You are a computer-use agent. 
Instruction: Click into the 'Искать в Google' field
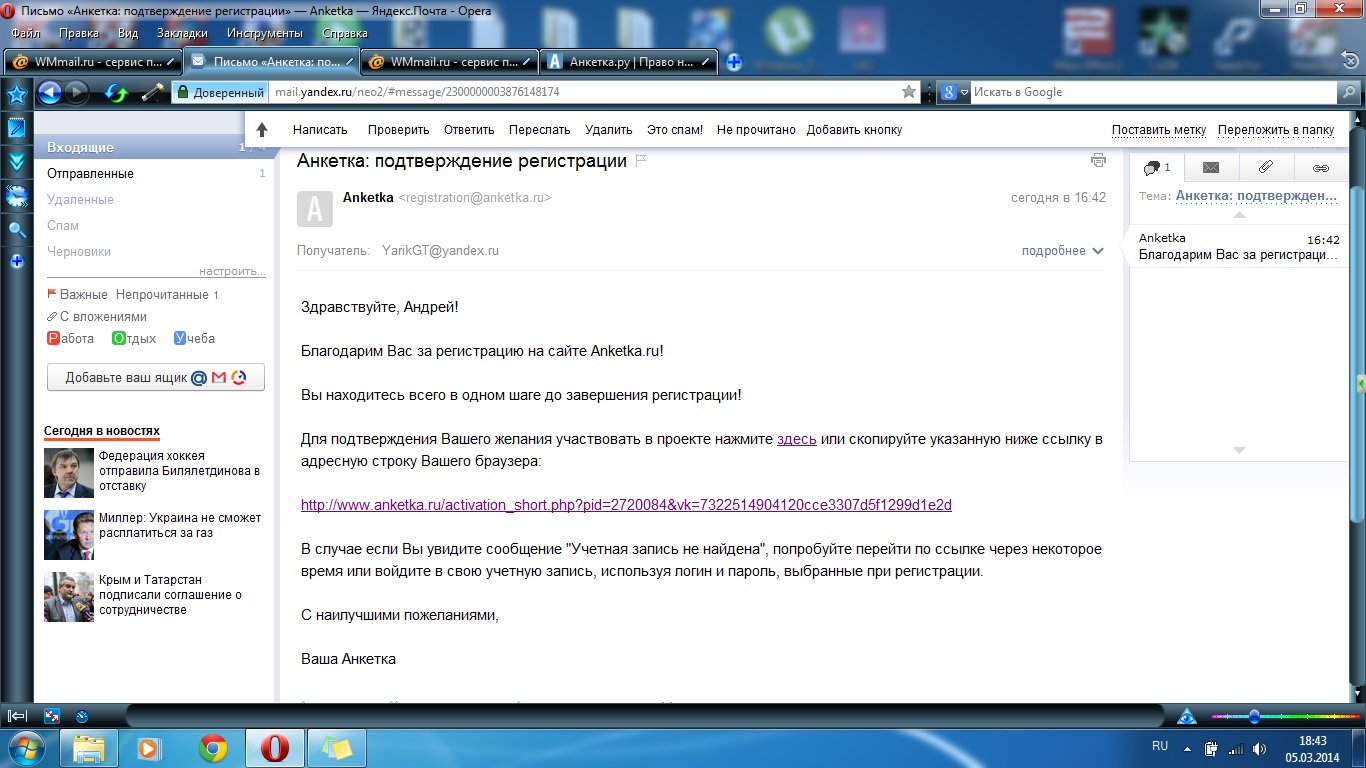click(x=1154, y=92)
